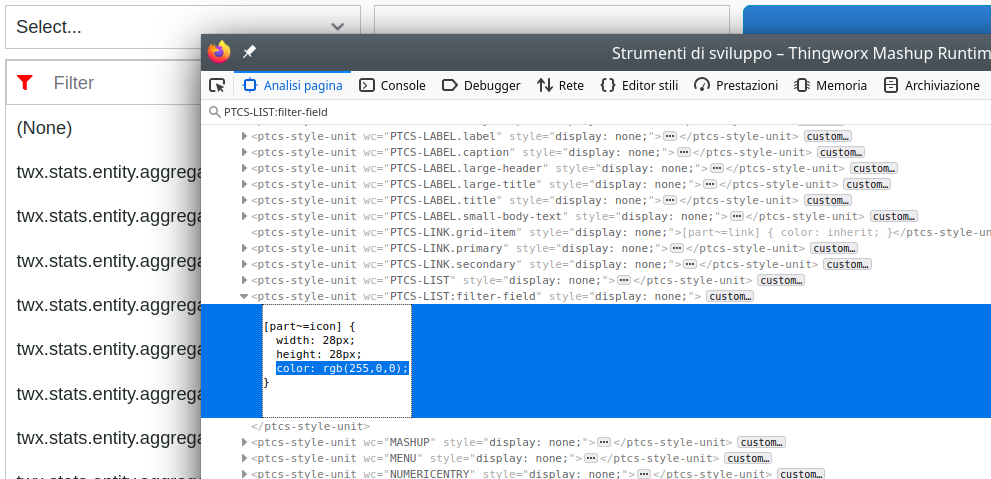Screen dimensions: 991x479
Task: Expand the PTCS-LABEL.label node
Action: [244, 136]
